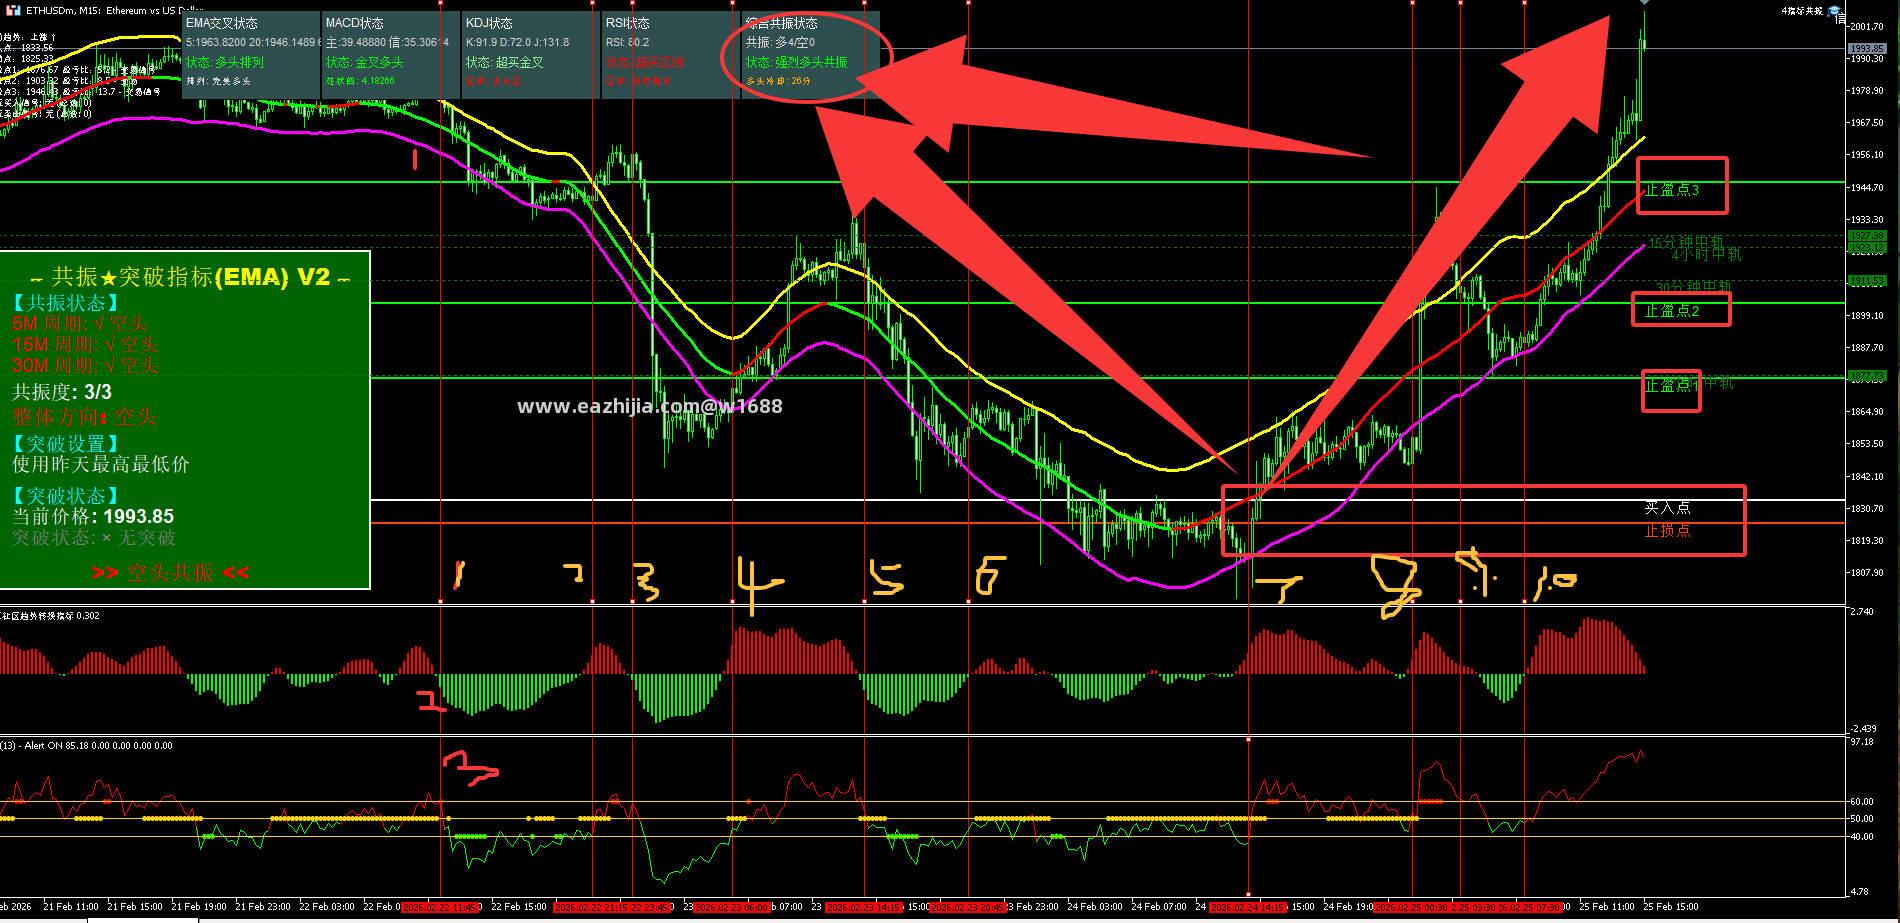Select the '买入点' entry label
This screenshot has width=1900, height=923.
tap(1667, 508)
